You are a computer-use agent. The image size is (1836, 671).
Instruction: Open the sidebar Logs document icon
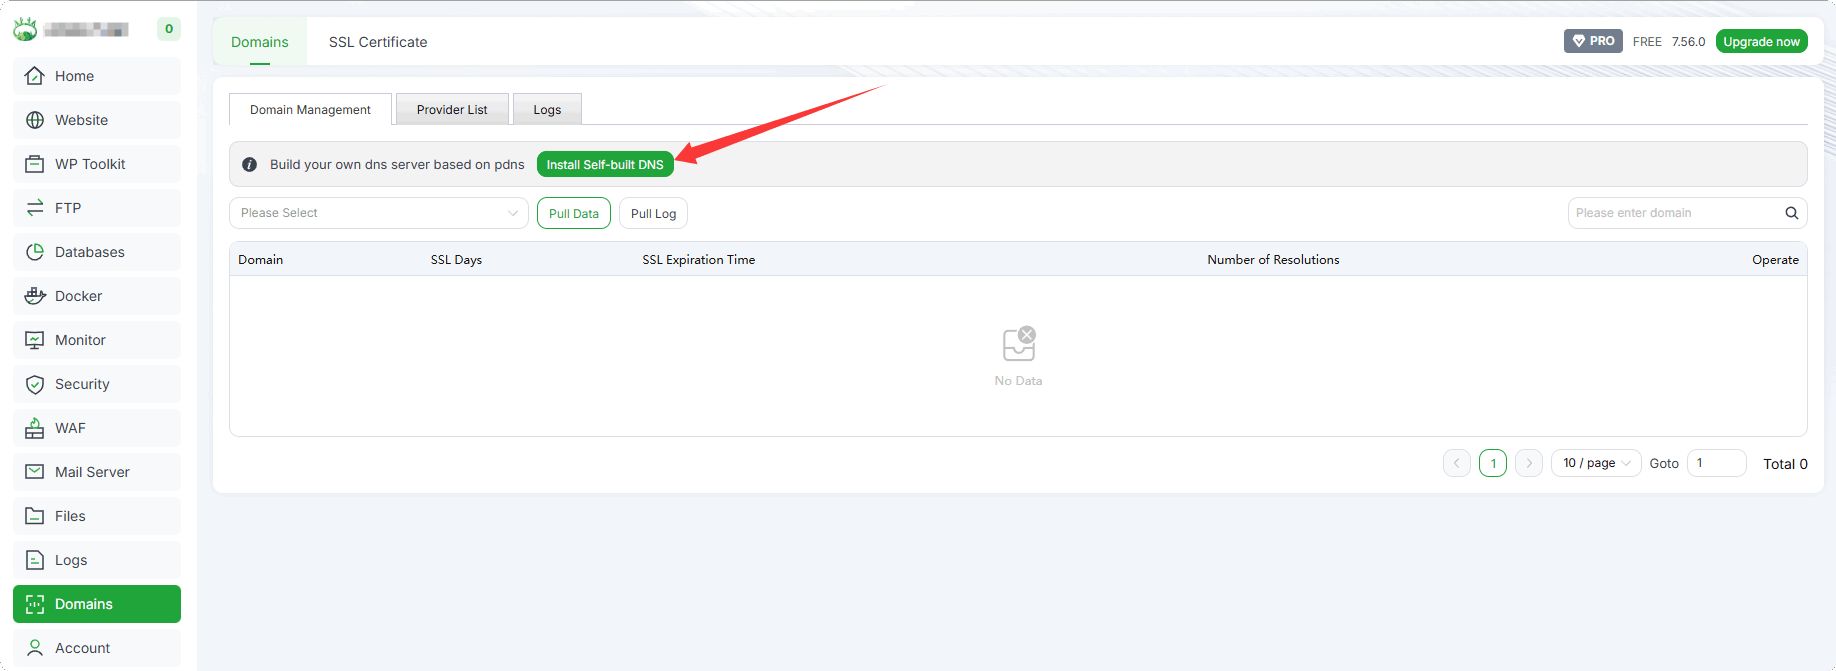click(x=35, y=560)
